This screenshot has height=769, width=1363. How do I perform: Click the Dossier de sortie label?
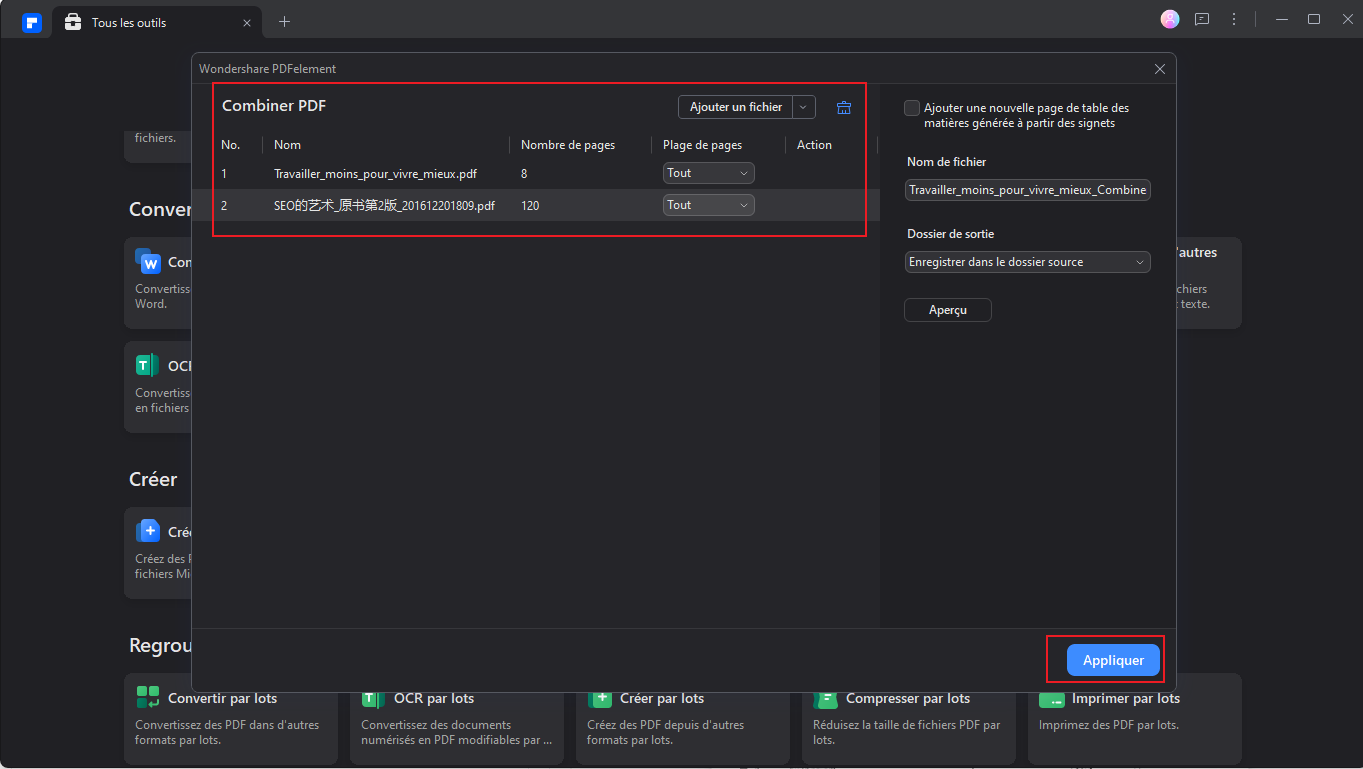point(951,234)
